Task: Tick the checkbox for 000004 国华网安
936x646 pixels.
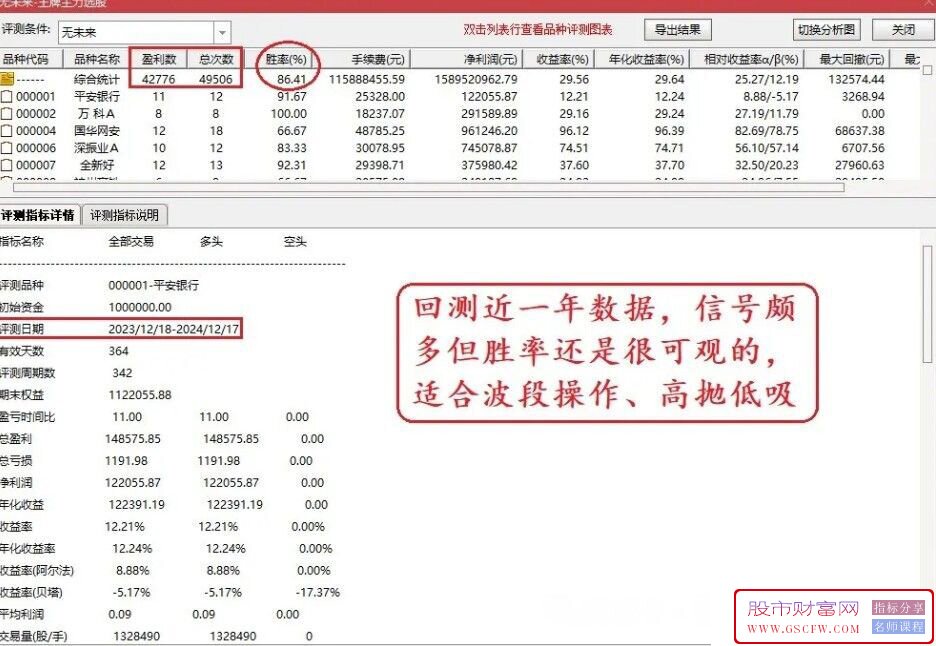Action: 7,131
